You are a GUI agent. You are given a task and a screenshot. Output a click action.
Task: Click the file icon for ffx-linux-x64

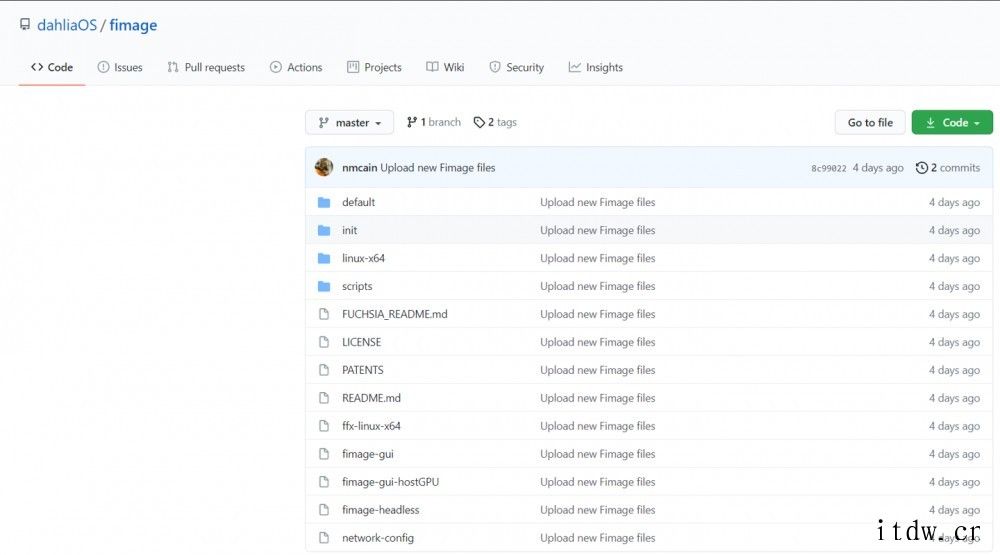click(x=324, y=426)
